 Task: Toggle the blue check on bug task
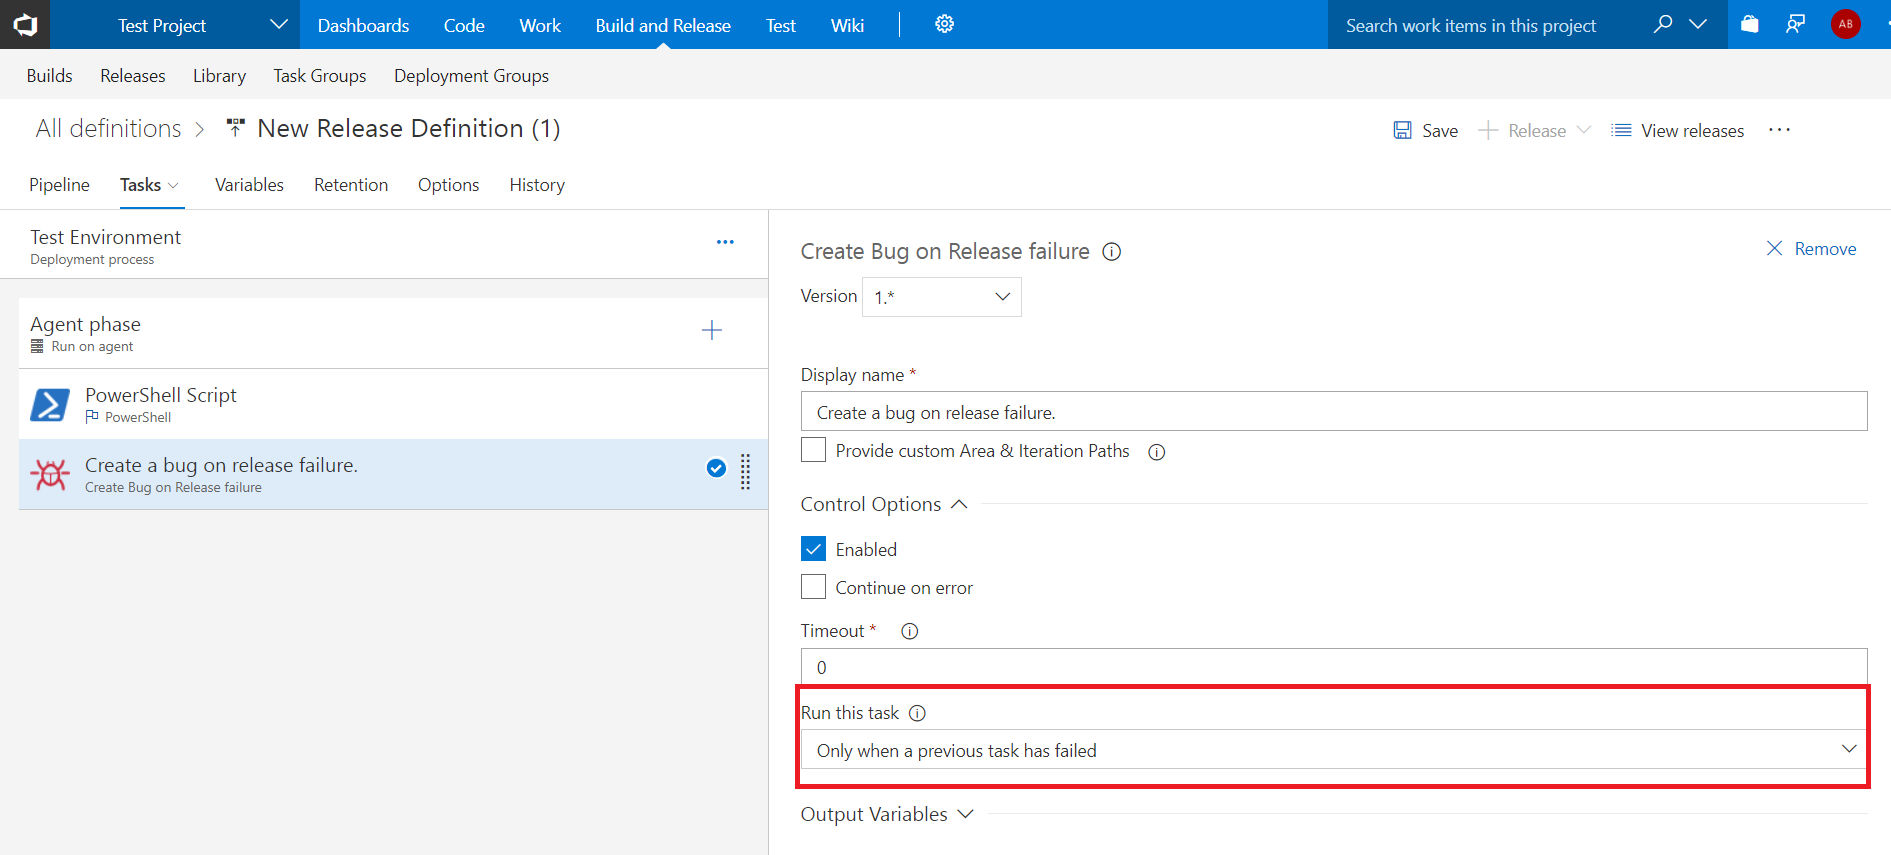coord(716,467)
